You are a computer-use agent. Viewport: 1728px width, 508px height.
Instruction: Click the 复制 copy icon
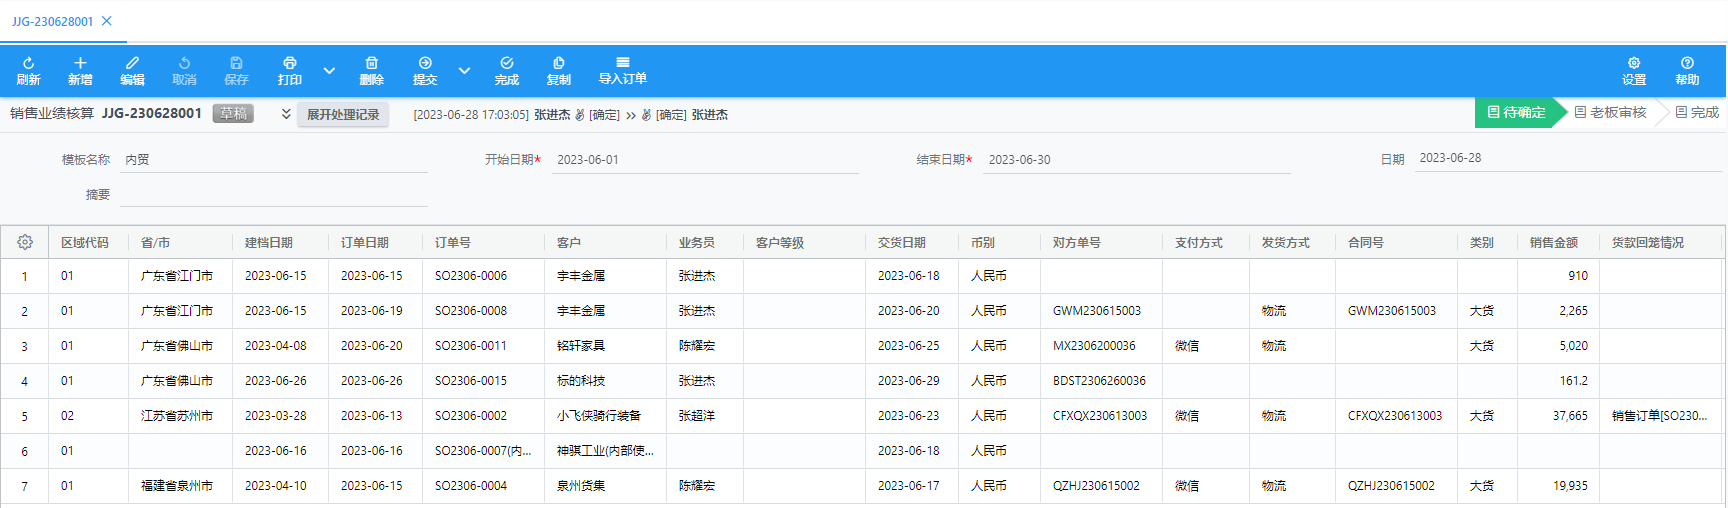pyautogui.click(x=559, y=63)
